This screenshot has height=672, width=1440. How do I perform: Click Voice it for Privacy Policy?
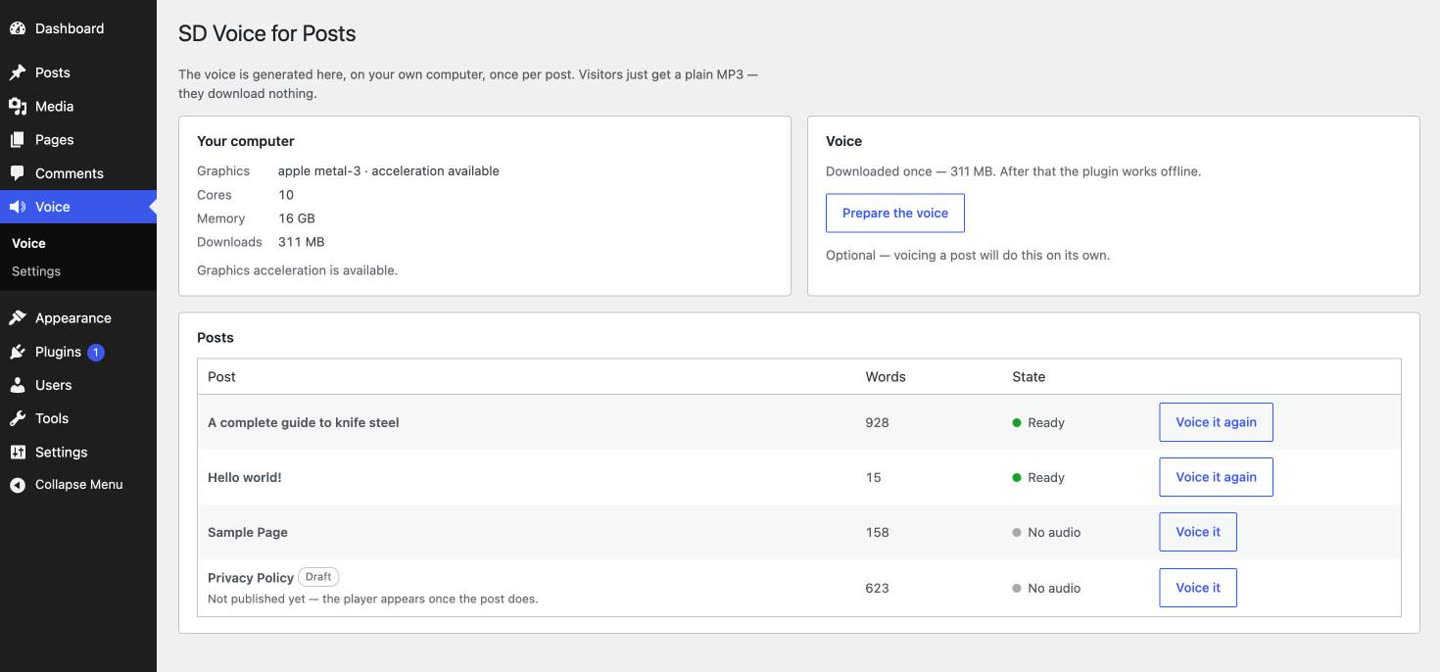click(x=1198, y=588)
